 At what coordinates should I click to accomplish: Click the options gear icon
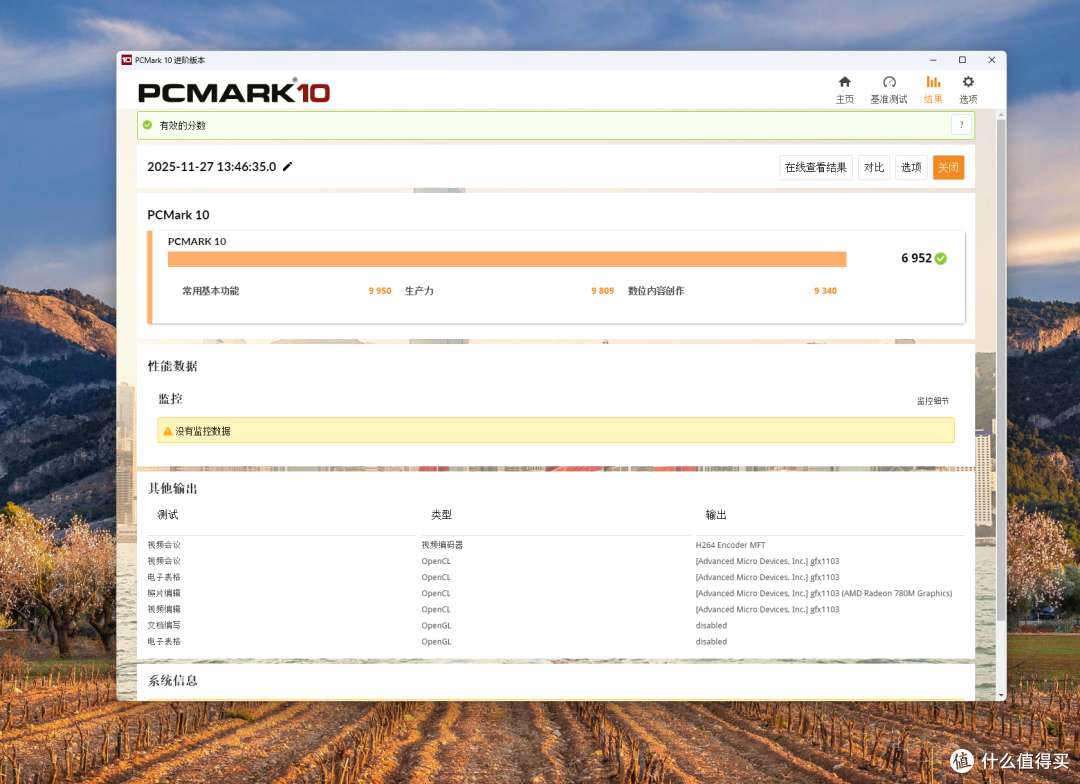click(968, 82)
